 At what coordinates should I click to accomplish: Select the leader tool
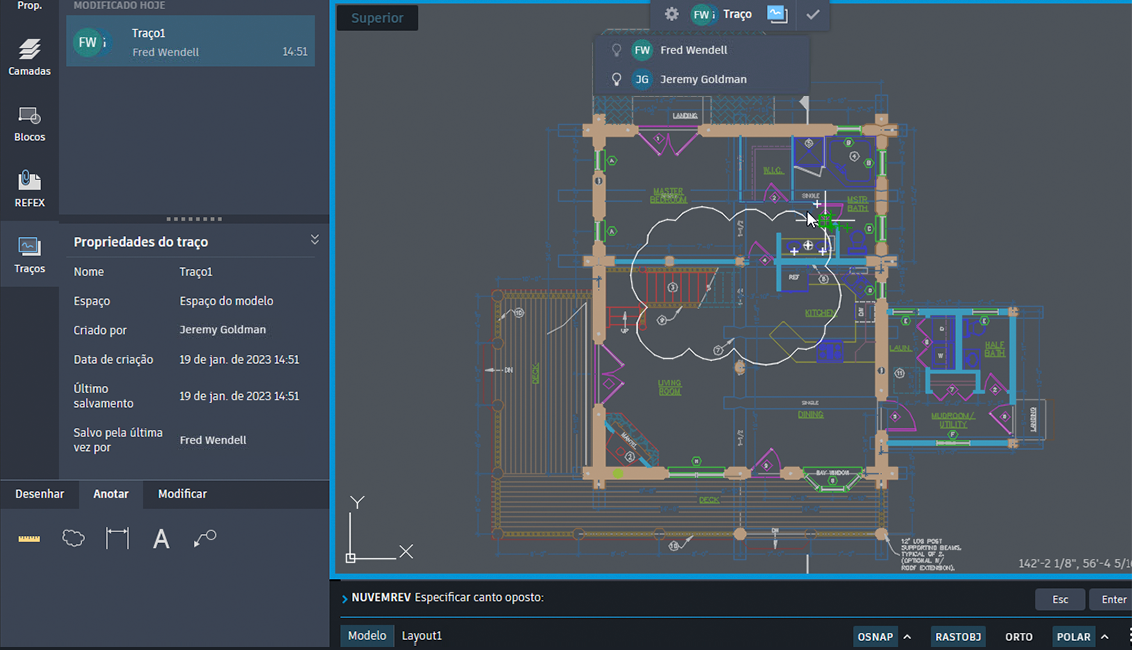coord(205,538)
